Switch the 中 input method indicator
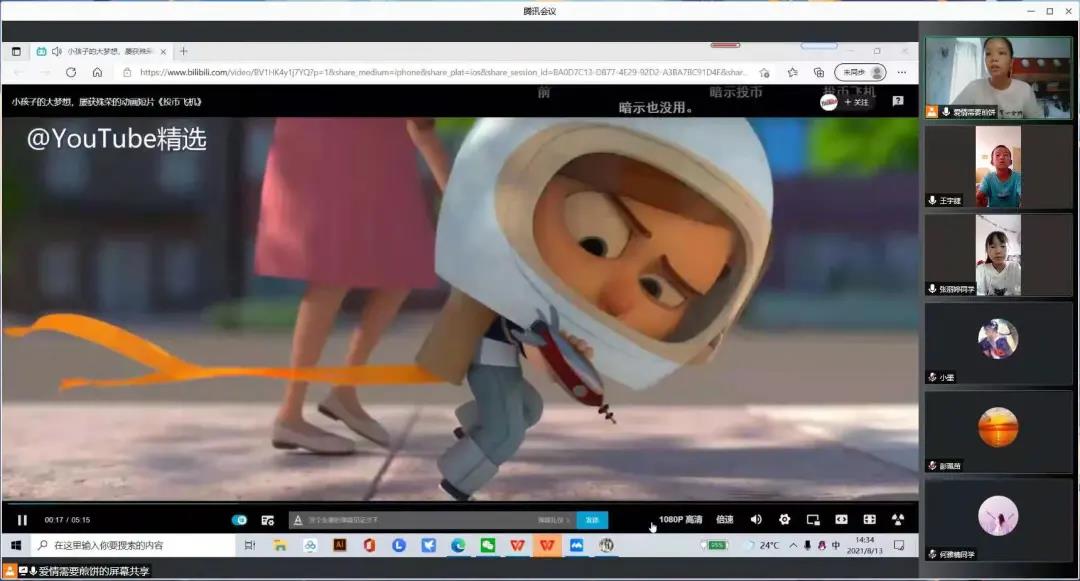The width and height of the screenshot is (1080, 581). [x=835, y=545]
